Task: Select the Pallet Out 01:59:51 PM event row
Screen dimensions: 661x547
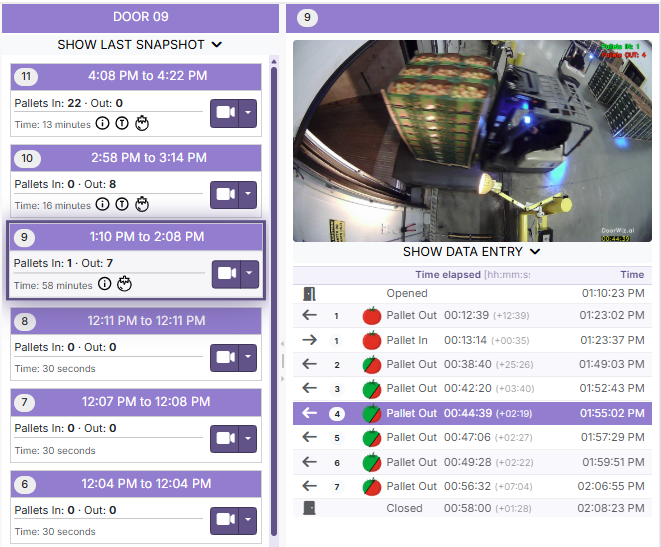Action: (473, 462)
